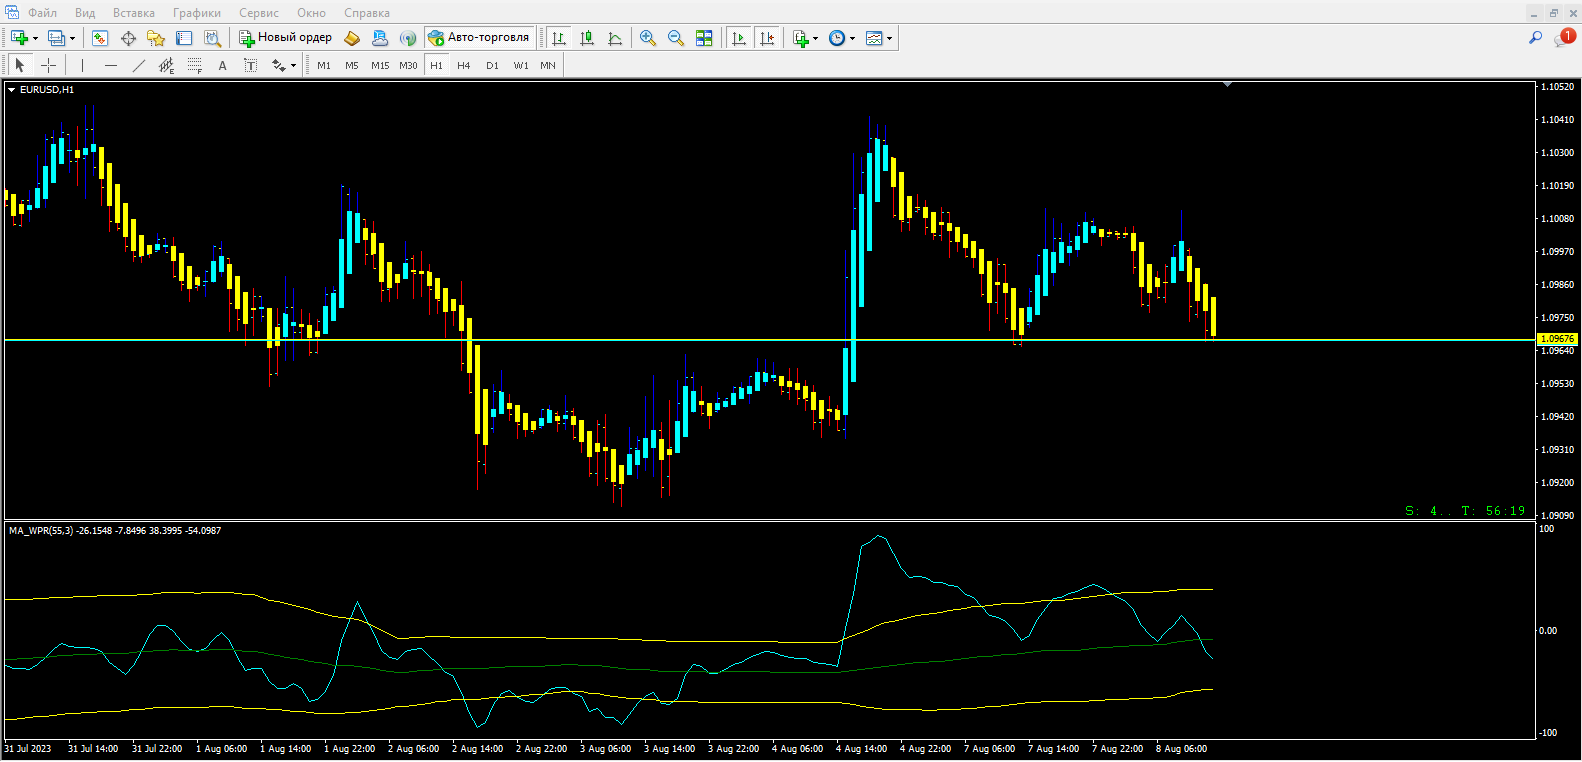
Task: Select the text label tool
Action: click(251, 65)
